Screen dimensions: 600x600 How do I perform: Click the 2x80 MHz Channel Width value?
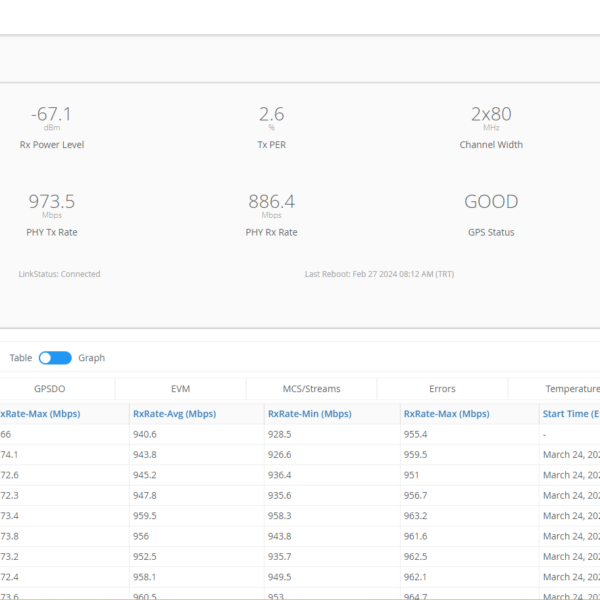[491, 114]
